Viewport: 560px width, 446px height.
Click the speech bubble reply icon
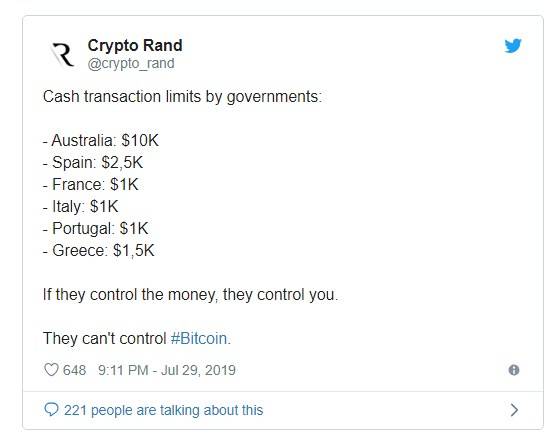click(x=51, y=410)
